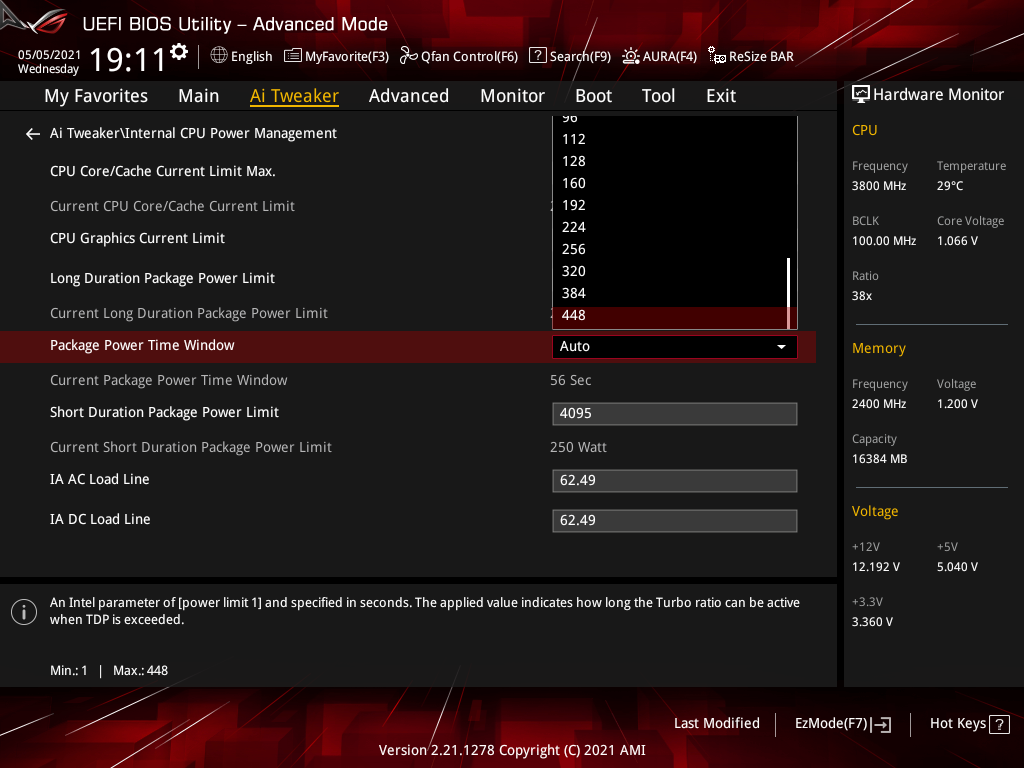Viewport: 1024px width, 768px height.
Task: Open the Advanced tab
Action: 409,96
